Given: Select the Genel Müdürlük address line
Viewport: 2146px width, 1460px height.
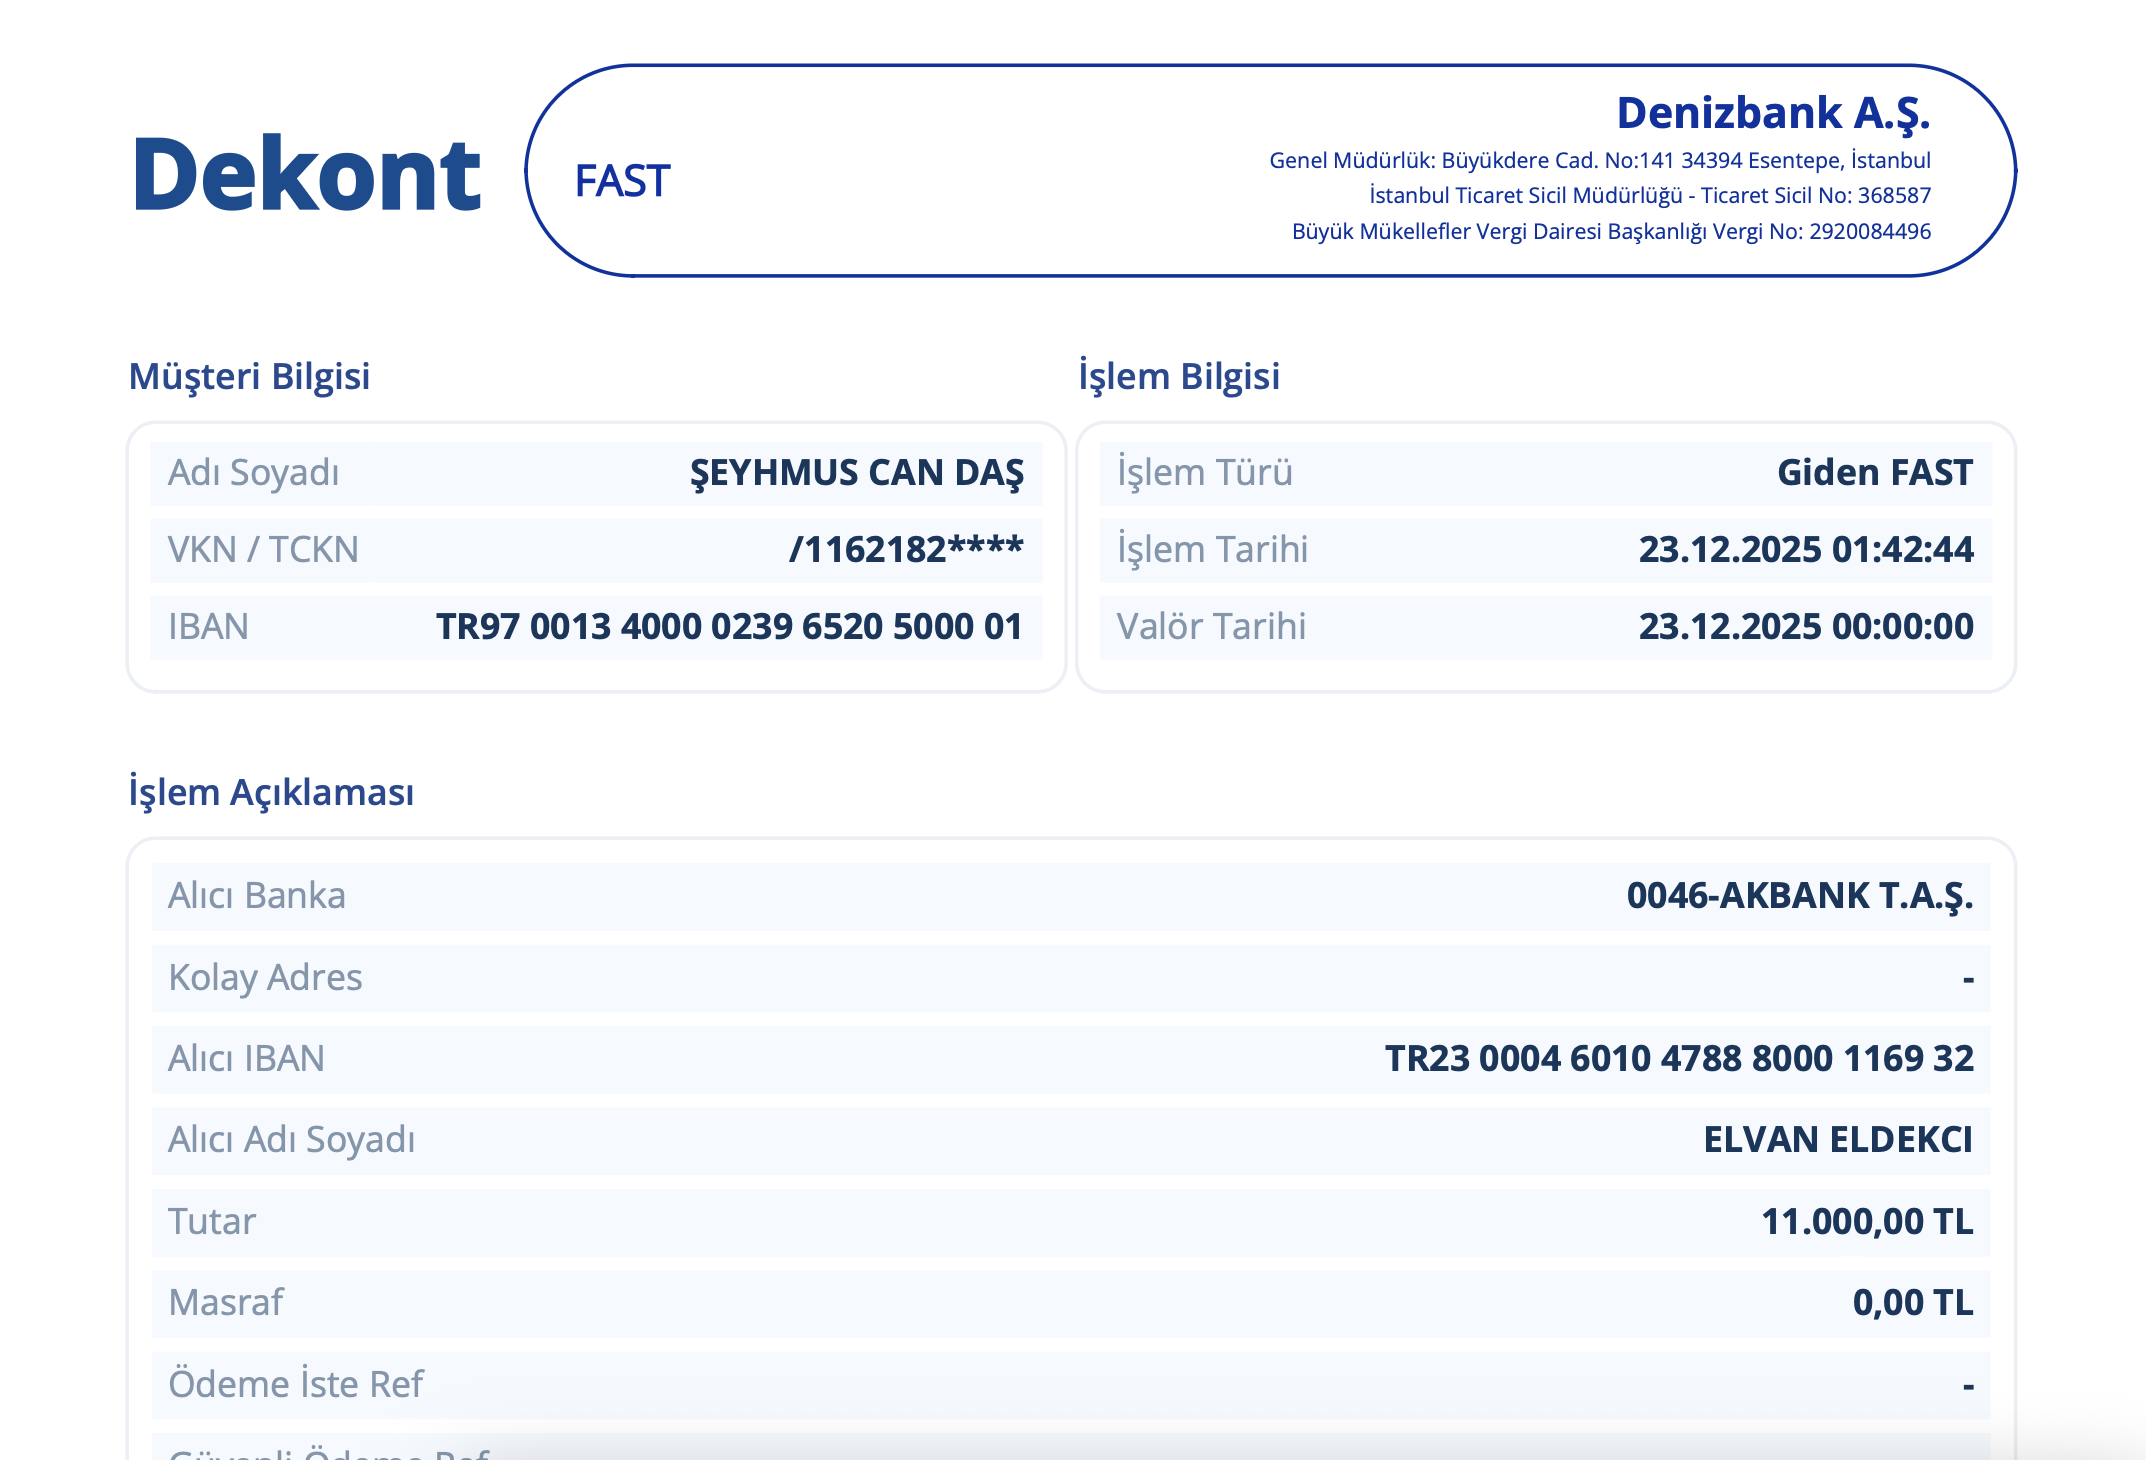Looking at the screenshot, I should (1600, 161).
